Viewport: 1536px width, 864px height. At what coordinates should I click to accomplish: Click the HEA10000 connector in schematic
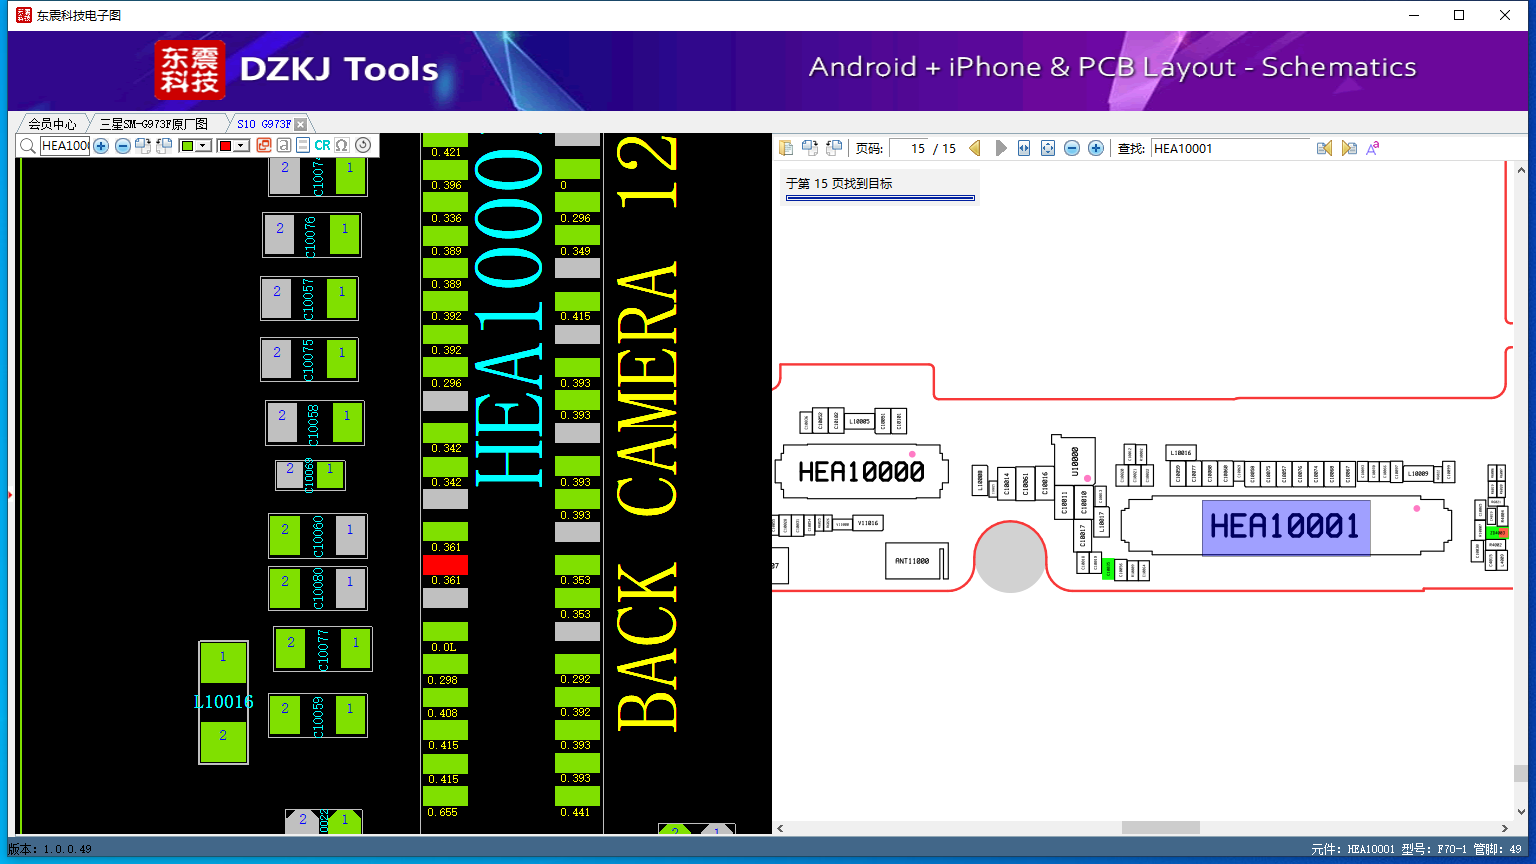(861, 471)
